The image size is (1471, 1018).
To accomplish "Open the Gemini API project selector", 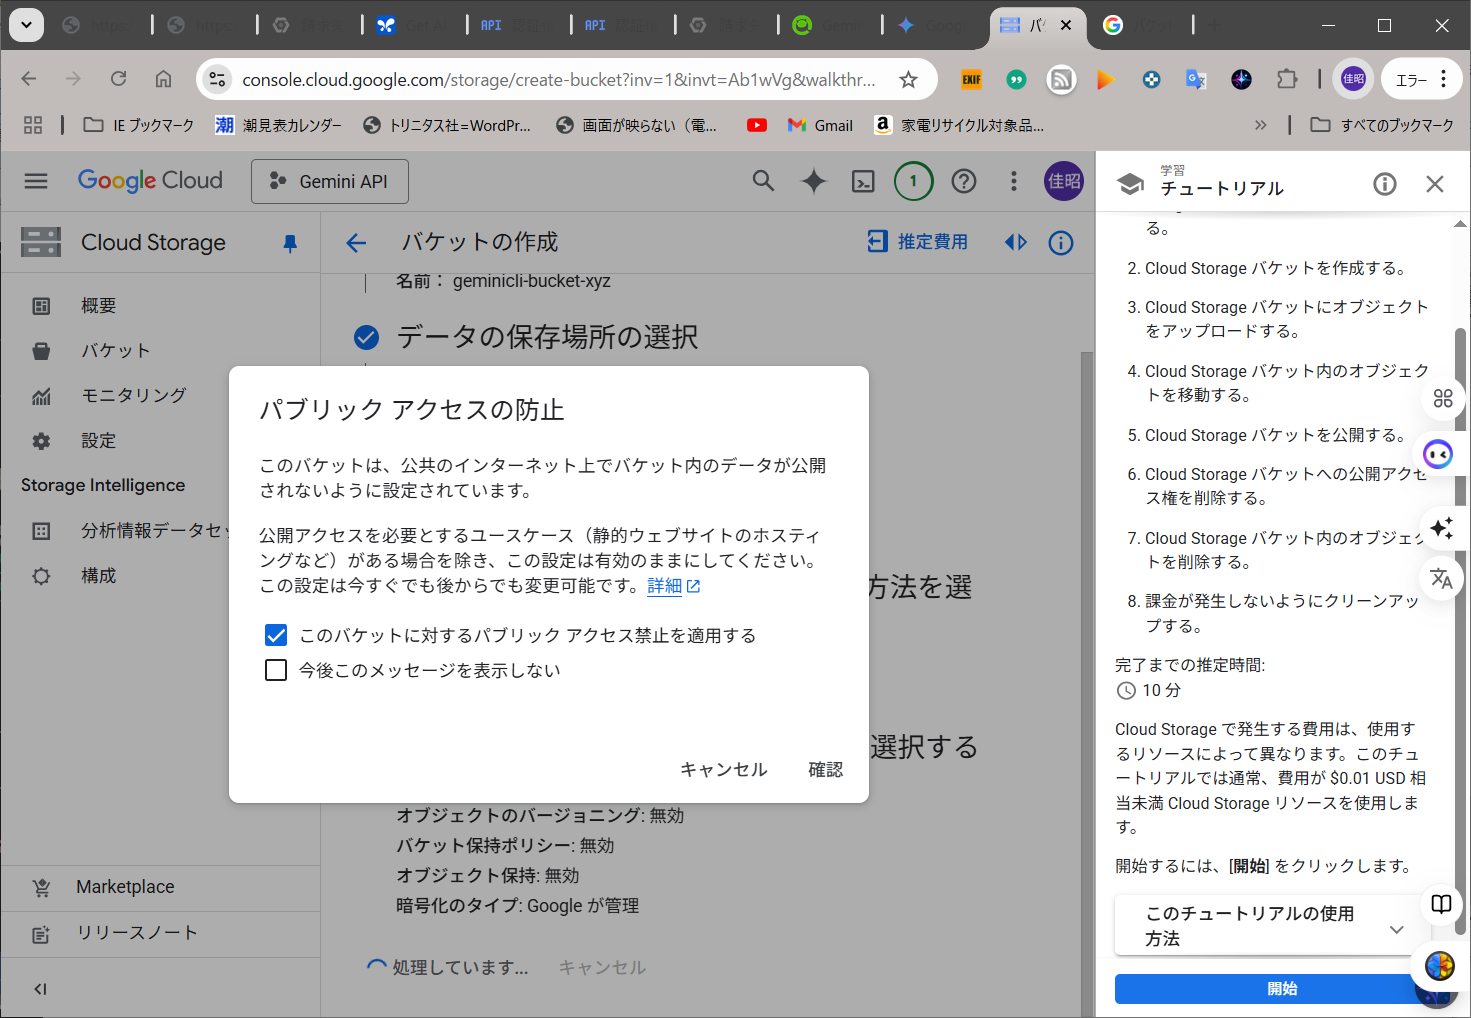I will [330, 181].
